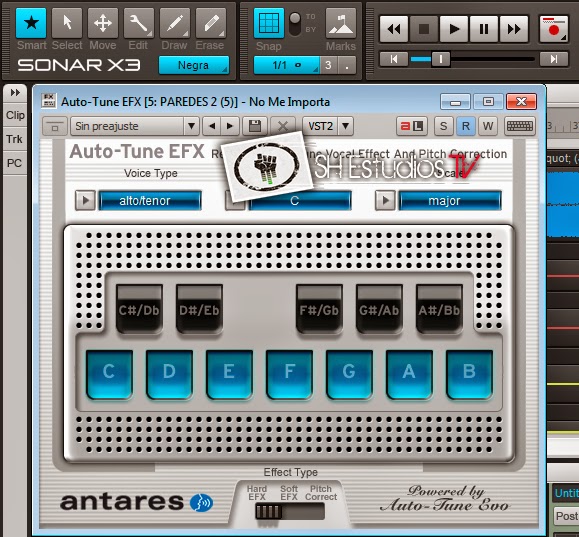
Task: Click the Scale selector arrow
Action: point(385,201)
